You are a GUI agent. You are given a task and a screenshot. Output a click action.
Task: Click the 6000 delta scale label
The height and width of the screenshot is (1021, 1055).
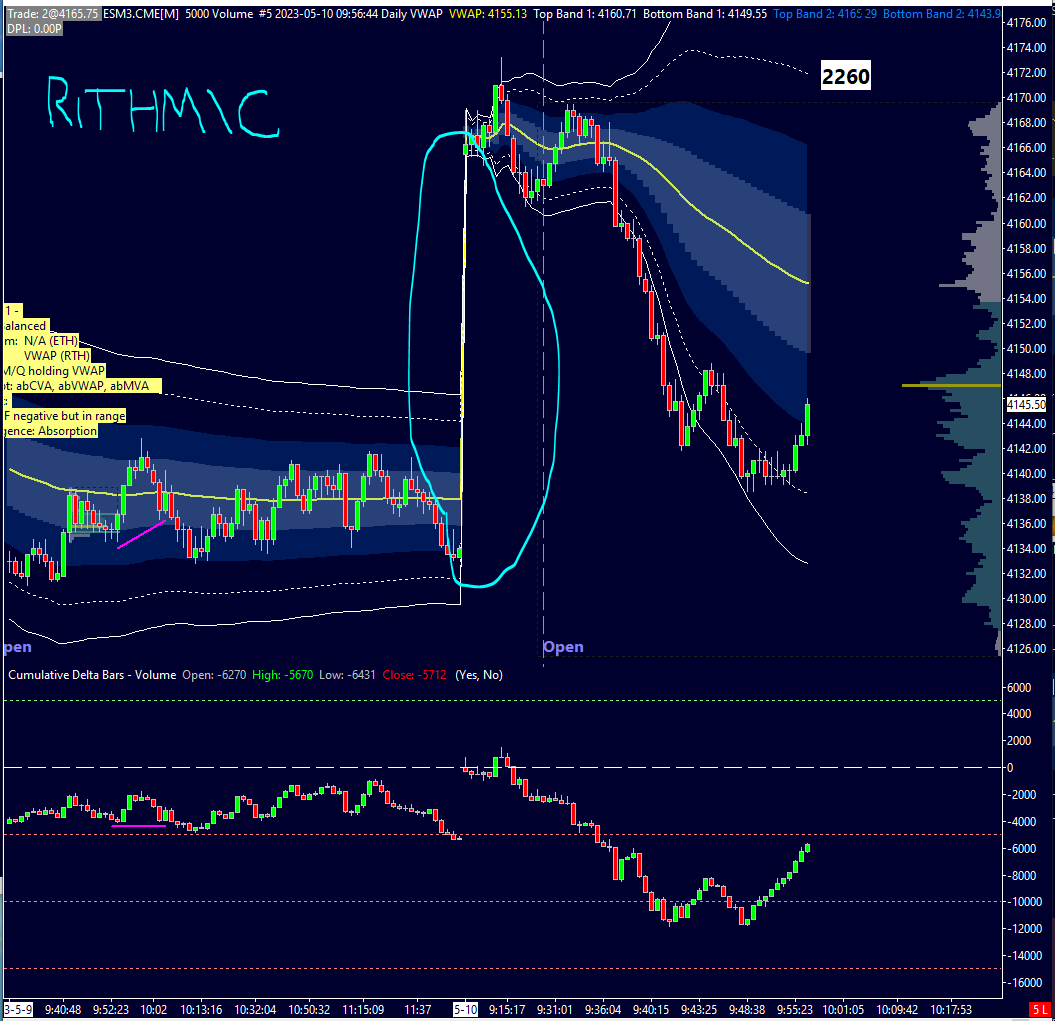point(1019,687)
